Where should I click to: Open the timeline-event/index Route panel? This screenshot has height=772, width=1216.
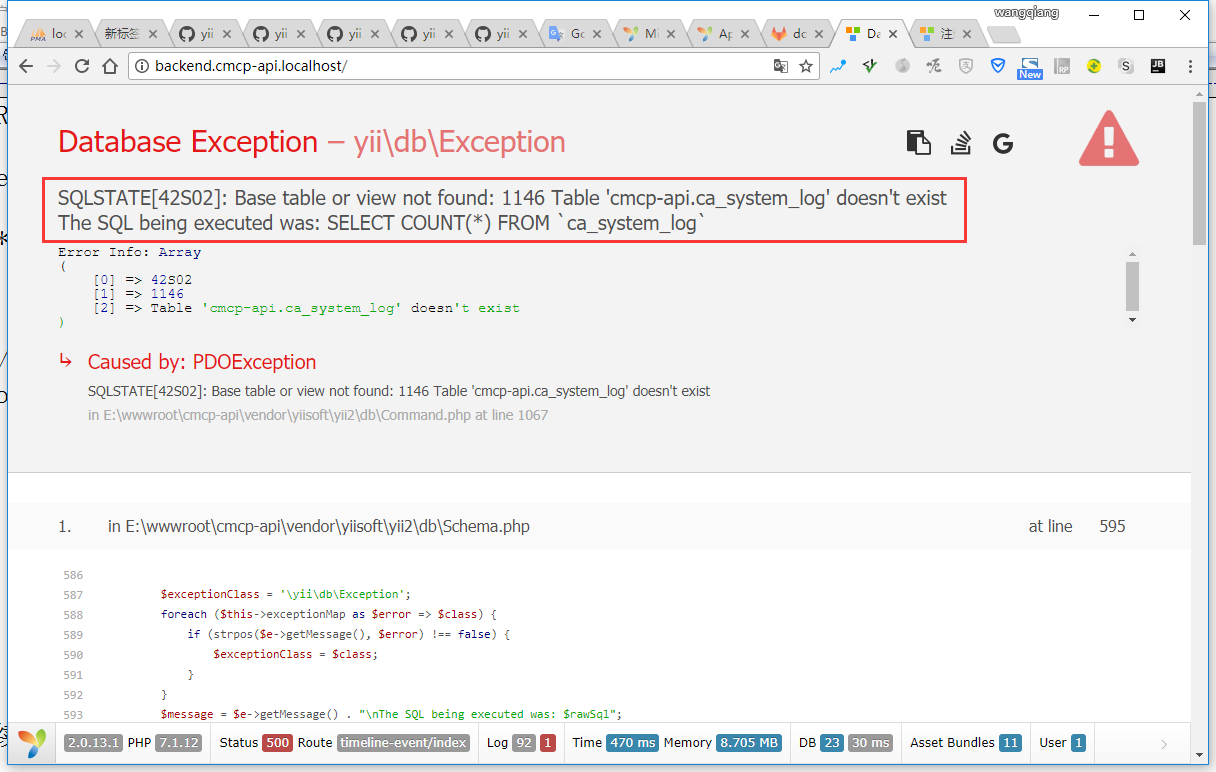click(x=402, y=743)
